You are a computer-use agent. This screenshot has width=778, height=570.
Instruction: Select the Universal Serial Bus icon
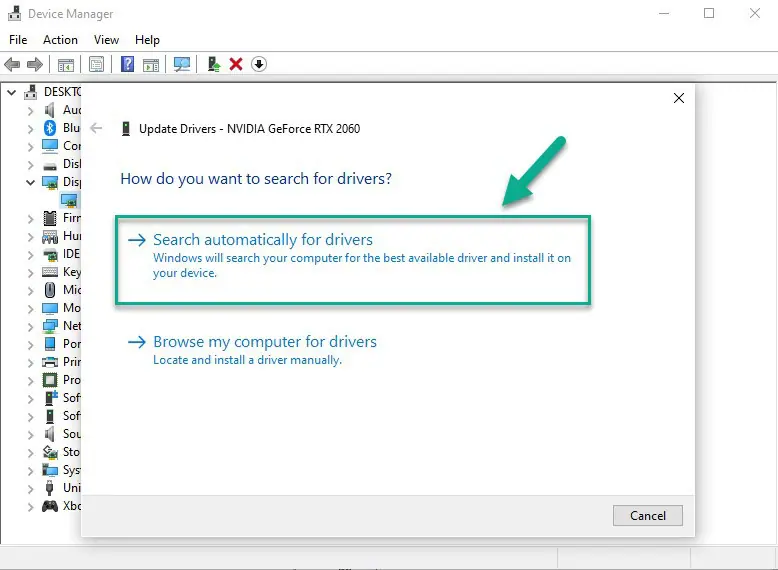pos(50,488)
